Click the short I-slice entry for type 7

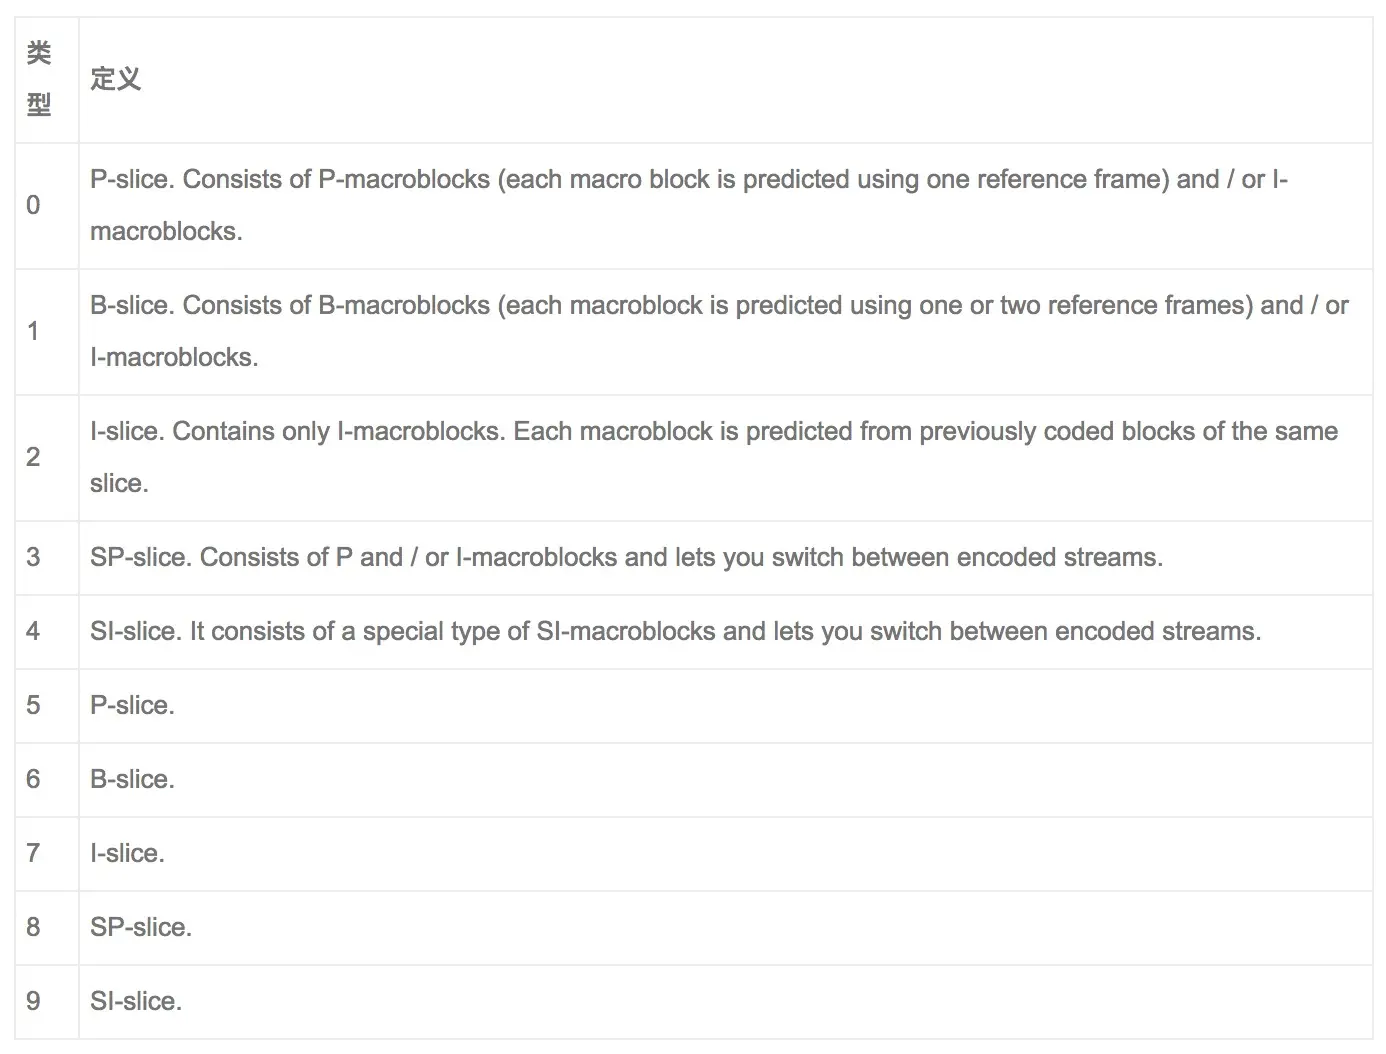point(127,853)
